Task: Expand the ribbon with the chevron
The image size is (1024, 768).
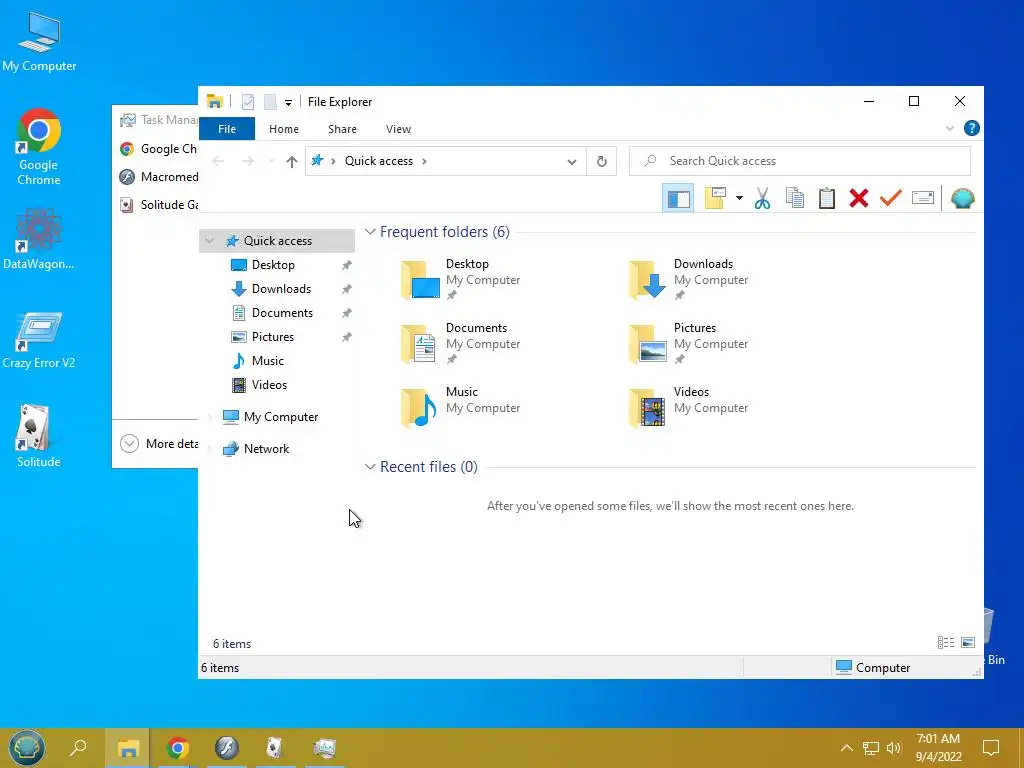Action: coord(950,129)
